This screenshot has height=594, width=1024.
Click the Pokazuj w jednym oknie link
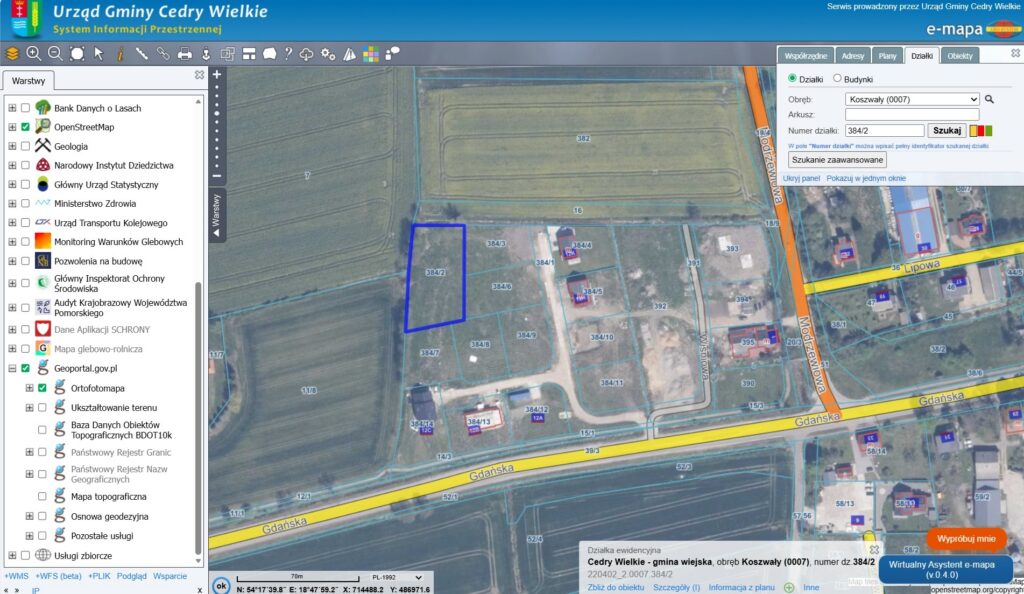click(866, 178)
